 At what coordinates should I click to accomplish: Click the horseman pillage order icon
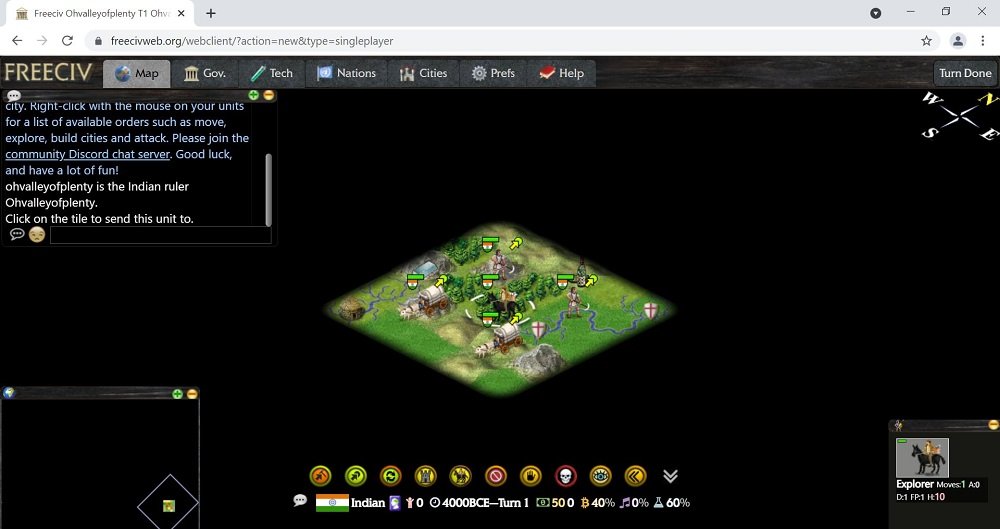pos(460,475)
